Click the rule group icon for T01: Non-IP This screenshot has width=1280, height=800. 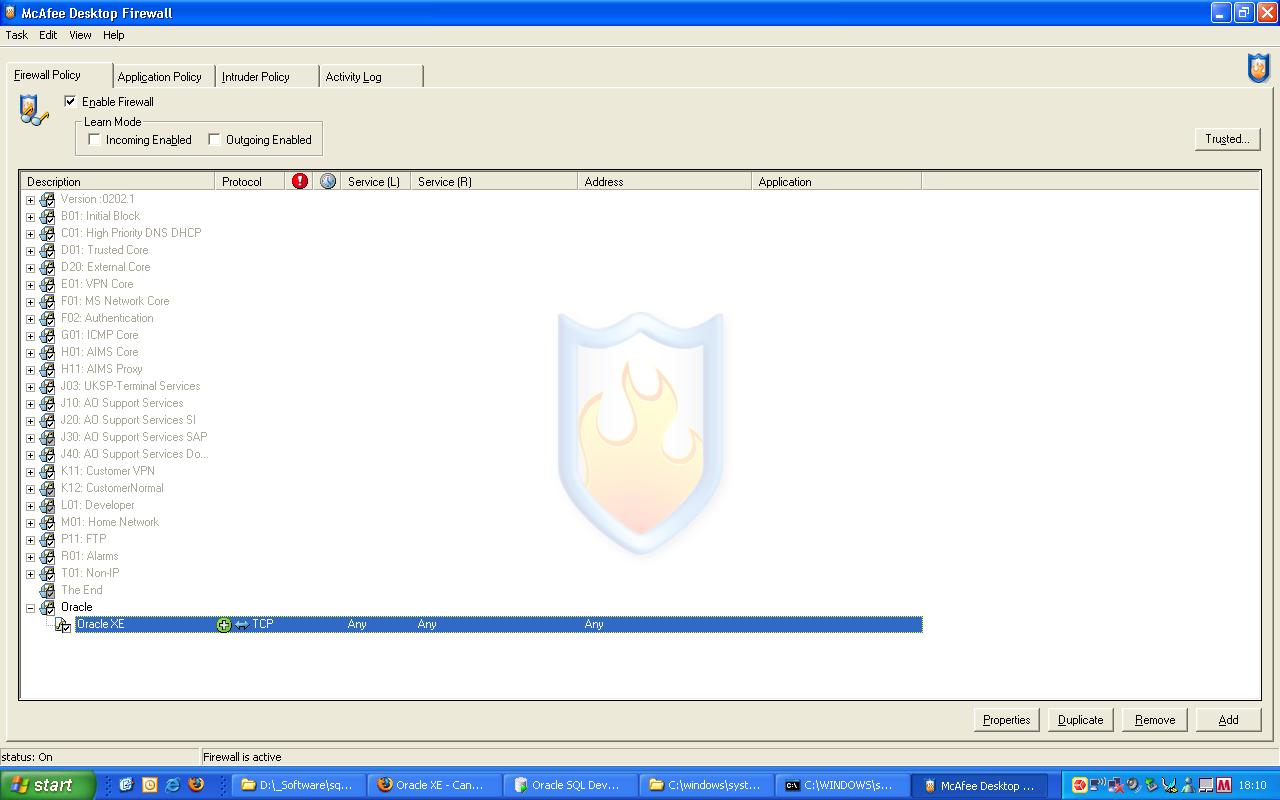coord(47,573)
